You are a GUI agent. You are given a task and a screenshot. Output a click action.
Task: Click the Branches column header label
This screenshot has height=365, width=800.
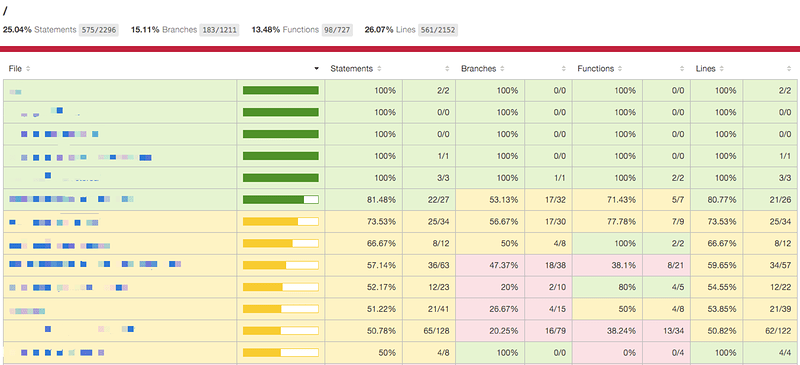(x=479, y=69)
